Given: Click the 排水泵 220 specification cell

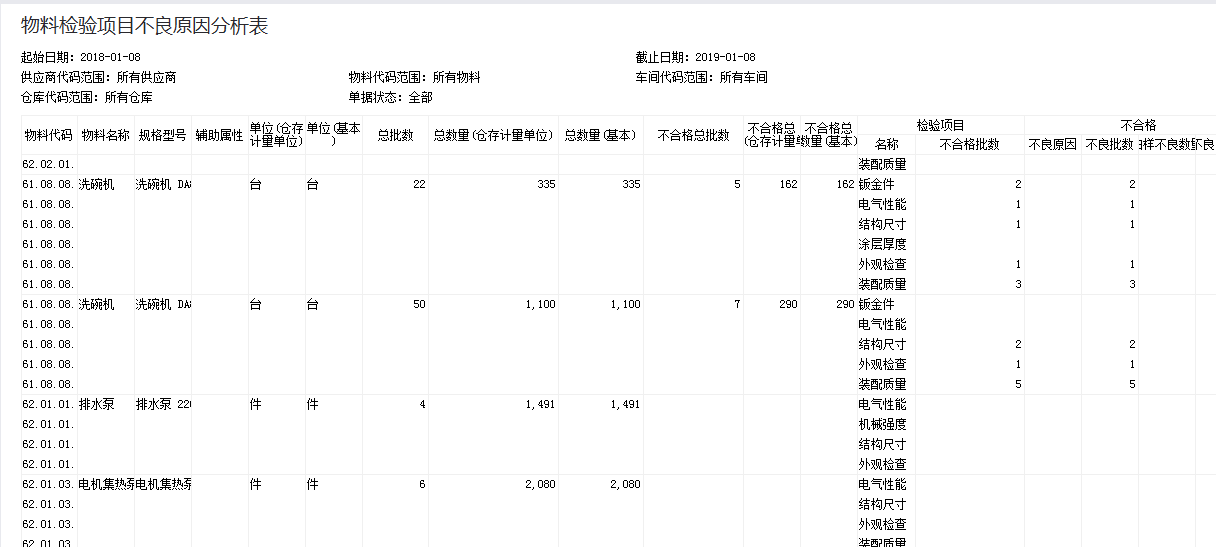Looking at the screenshot, I should [163, 404].
